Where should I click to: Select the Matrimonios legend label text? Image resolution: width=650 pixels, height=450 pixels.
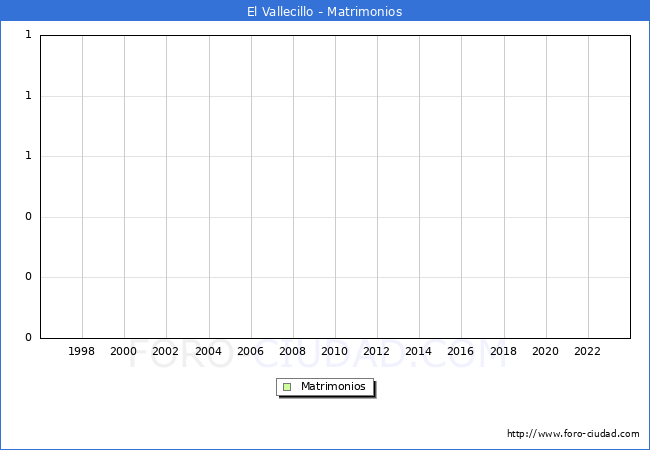(x=333, y=387)
